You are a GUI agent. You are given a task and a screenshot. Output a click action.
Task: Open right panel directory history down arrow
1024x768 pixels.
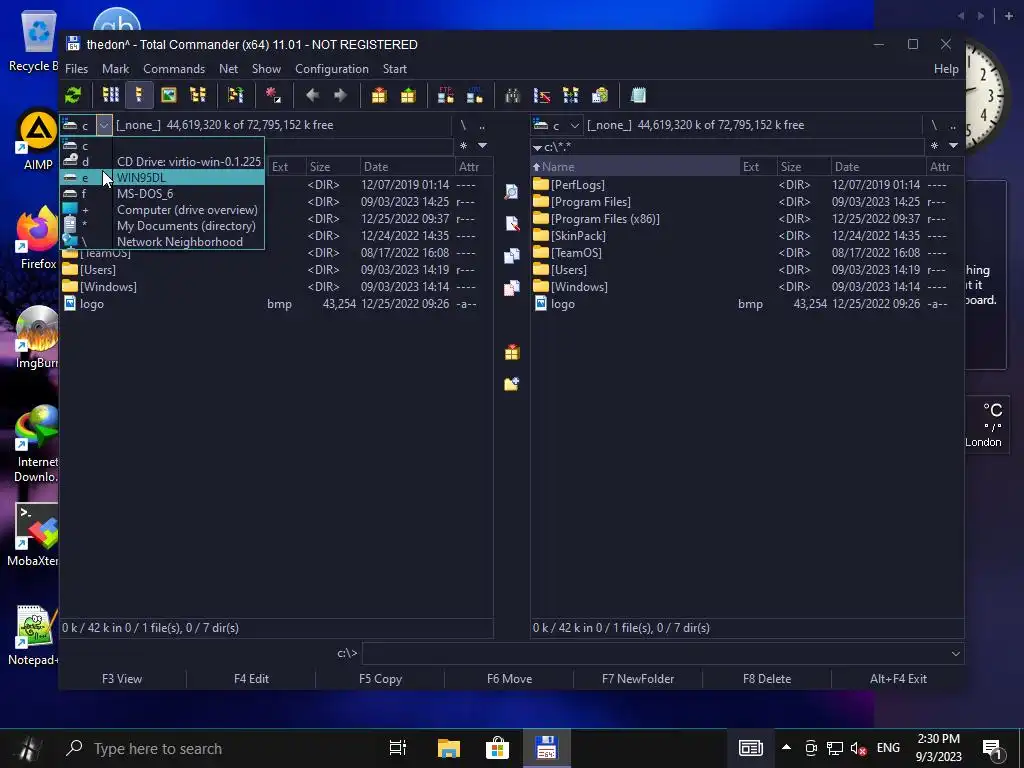click(x=953, y=146)
